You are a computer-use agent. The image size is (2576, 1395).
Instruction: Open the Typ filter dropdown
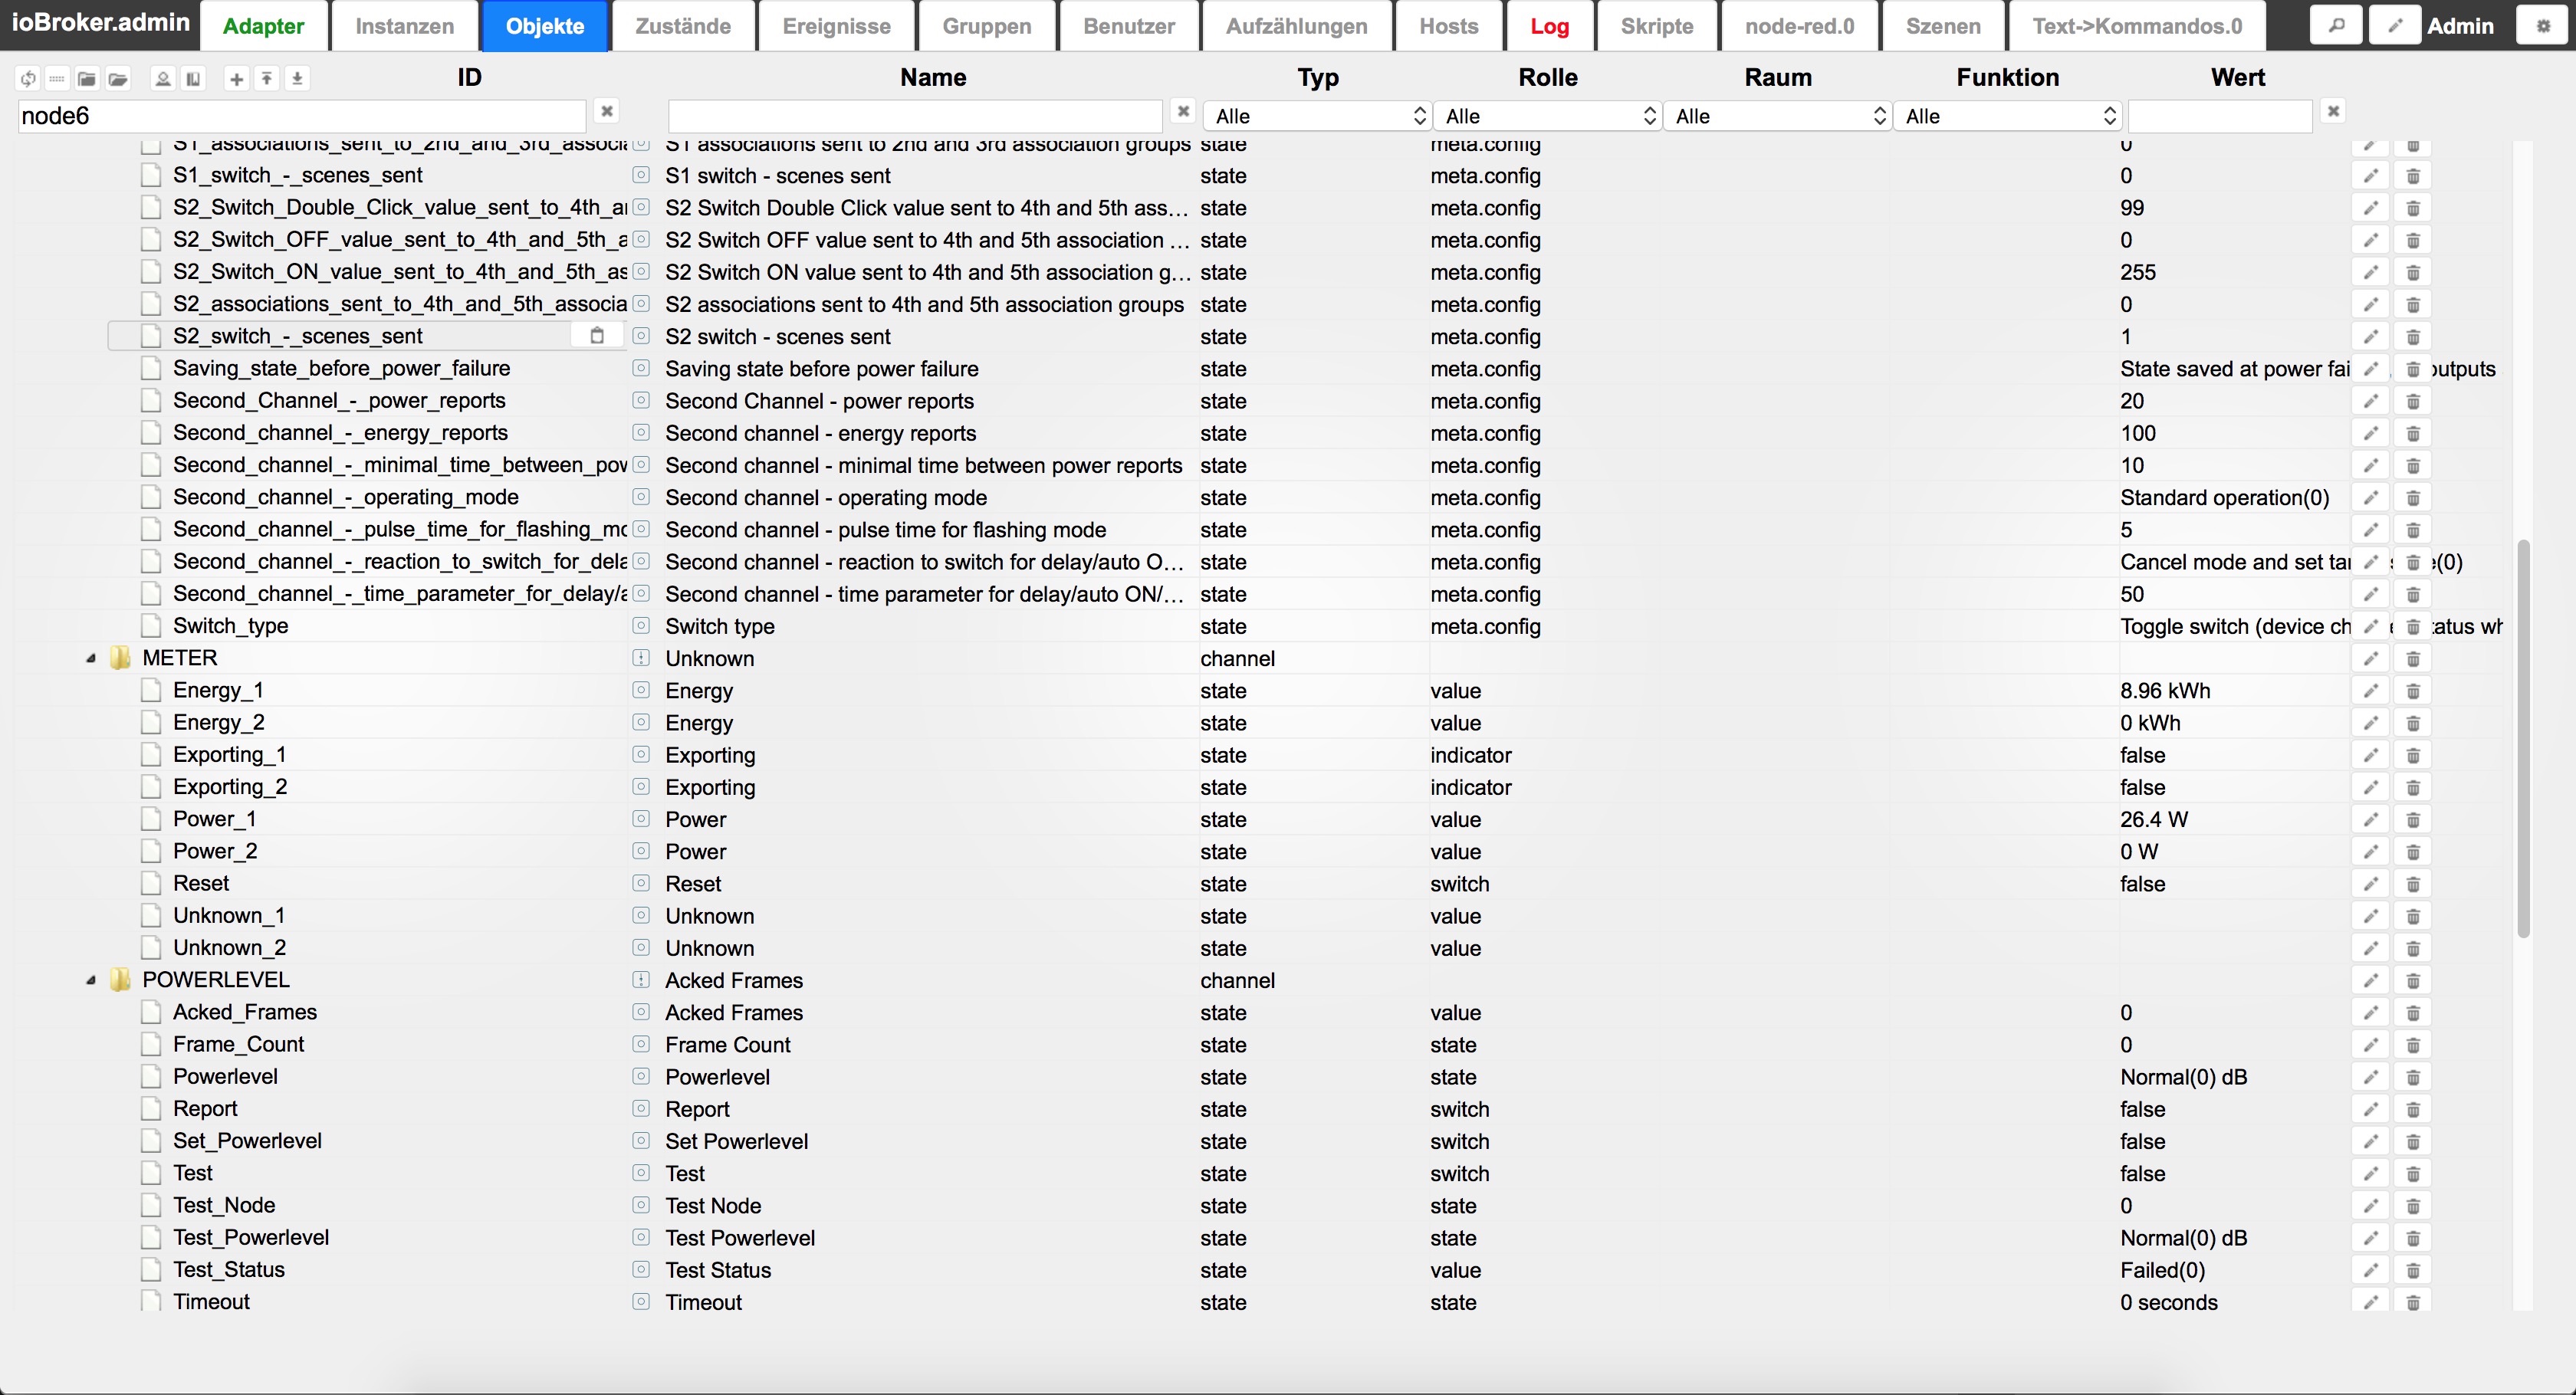(x=1317, y=116)
